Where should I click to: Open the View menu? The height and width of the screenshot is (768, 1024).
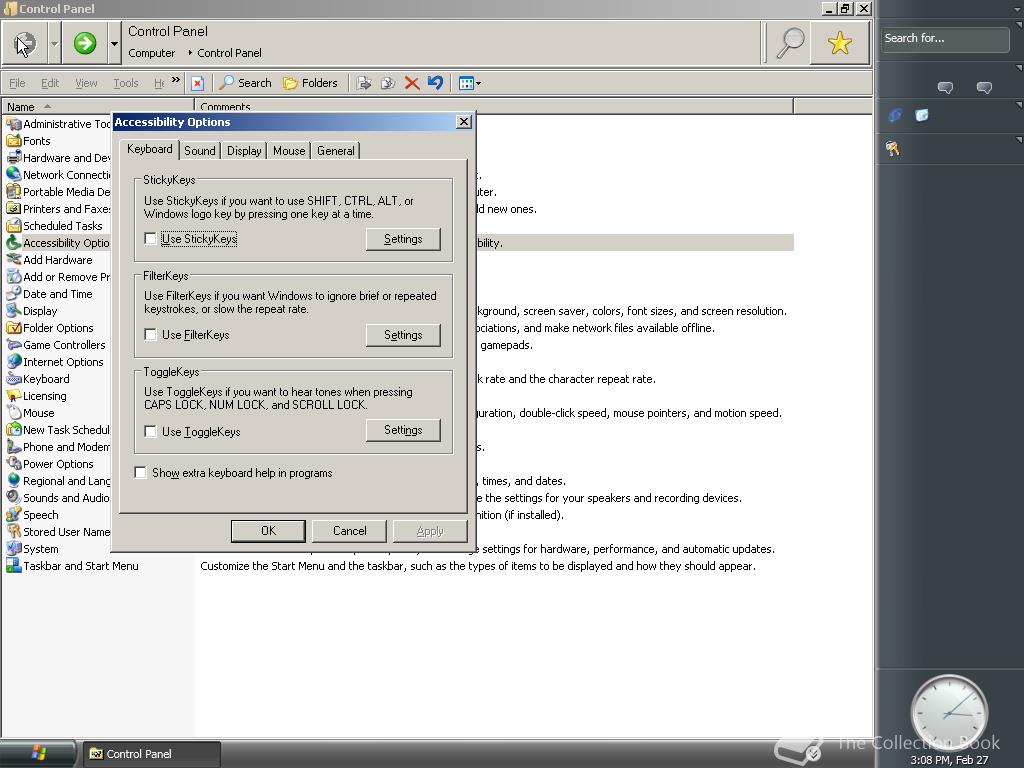coord(86,83)
